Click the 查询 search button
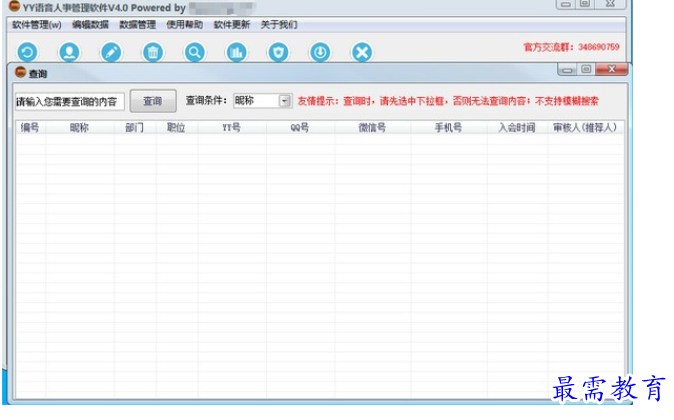The height and width of the screenshot is (420, 674). [153, 101]
